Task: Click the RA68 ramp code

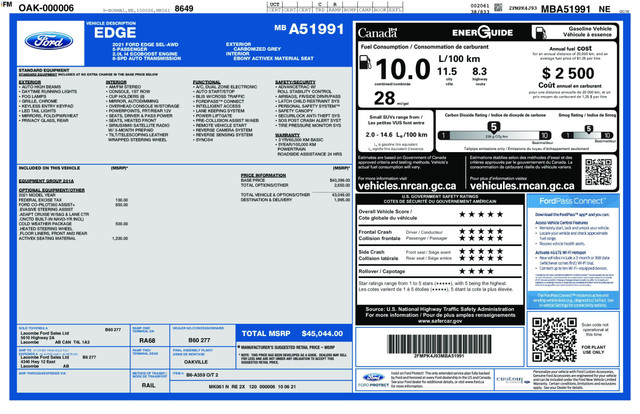Action: (147, 340)
